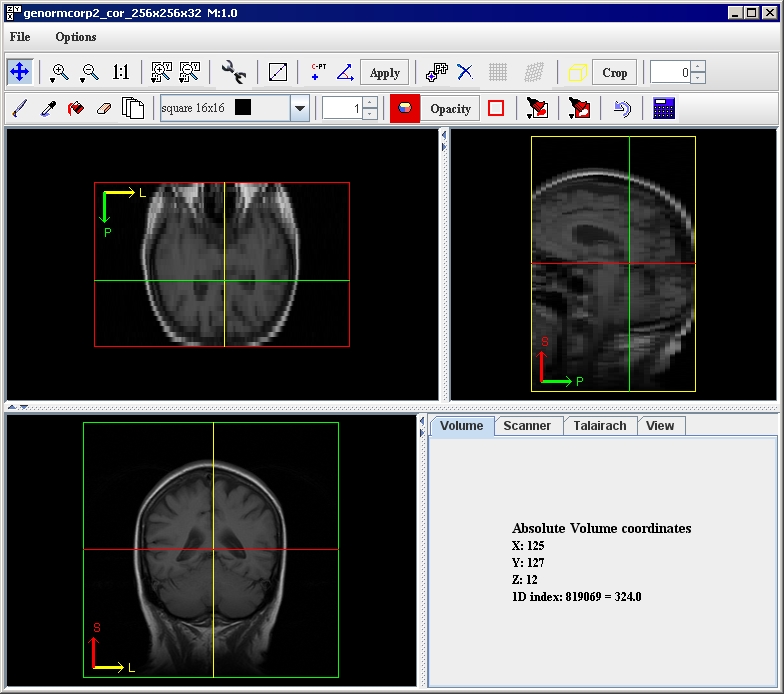Switch to the Talairach tab
Viewport: 784px width, 694px height.
(600, 425)
